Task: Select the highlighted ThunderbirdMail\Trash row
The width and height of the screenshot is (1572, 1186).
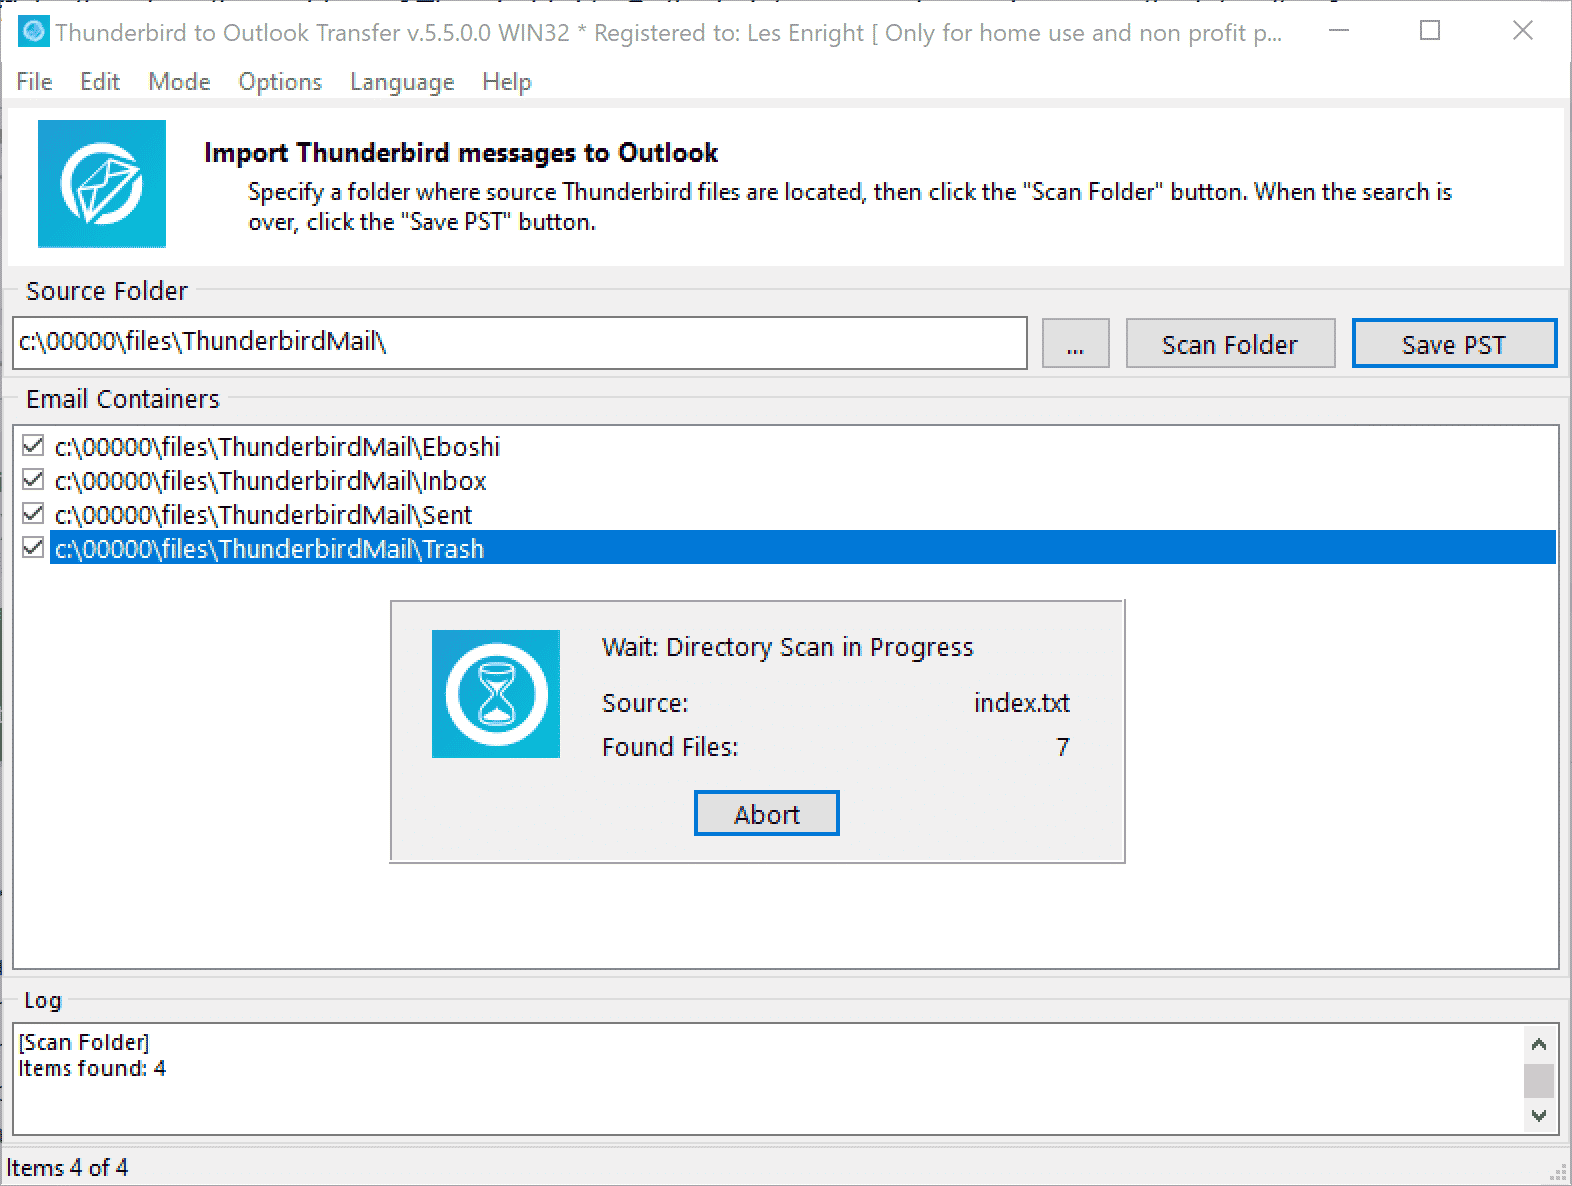Action: pyautogui.click(x=803, y=548)
